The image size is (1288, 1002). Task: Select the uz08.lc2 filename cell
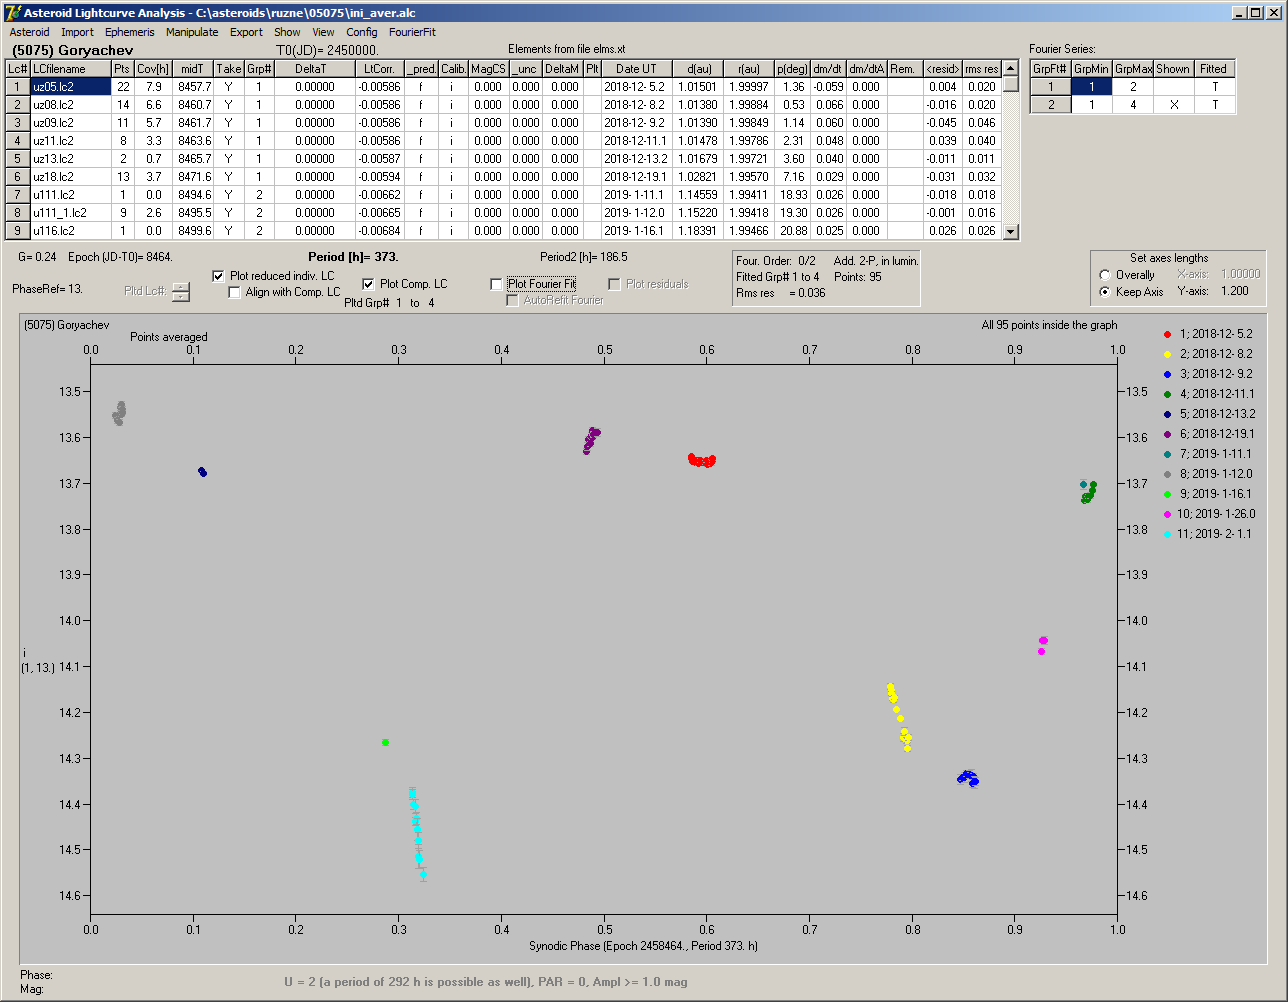70,105
